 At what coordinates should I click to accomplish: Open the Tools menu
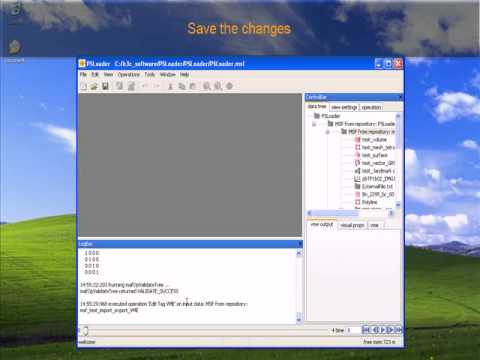(150, 74)
